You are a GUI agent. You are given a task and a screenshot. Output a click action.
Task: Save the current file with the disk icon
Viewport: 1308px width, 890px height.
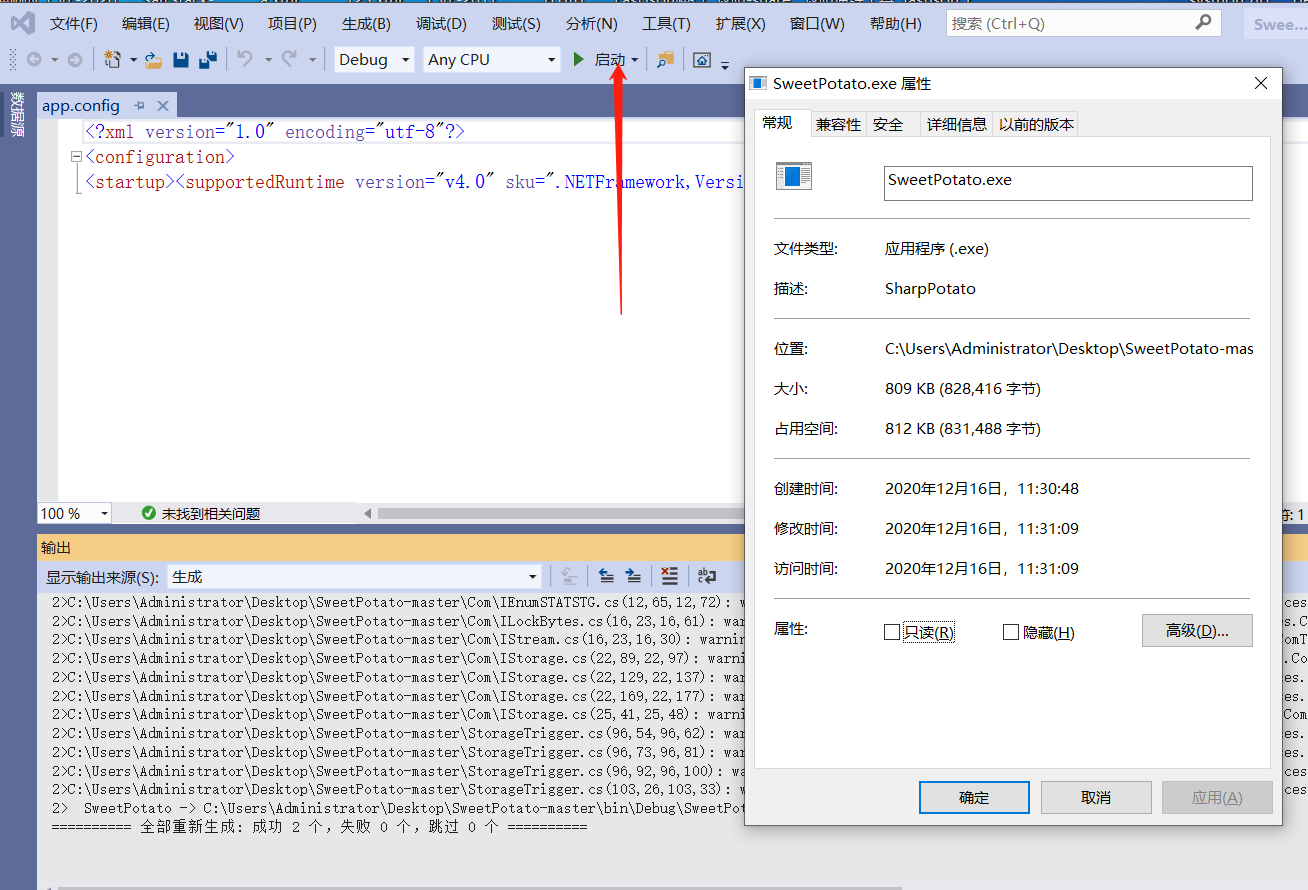point(181,60)
